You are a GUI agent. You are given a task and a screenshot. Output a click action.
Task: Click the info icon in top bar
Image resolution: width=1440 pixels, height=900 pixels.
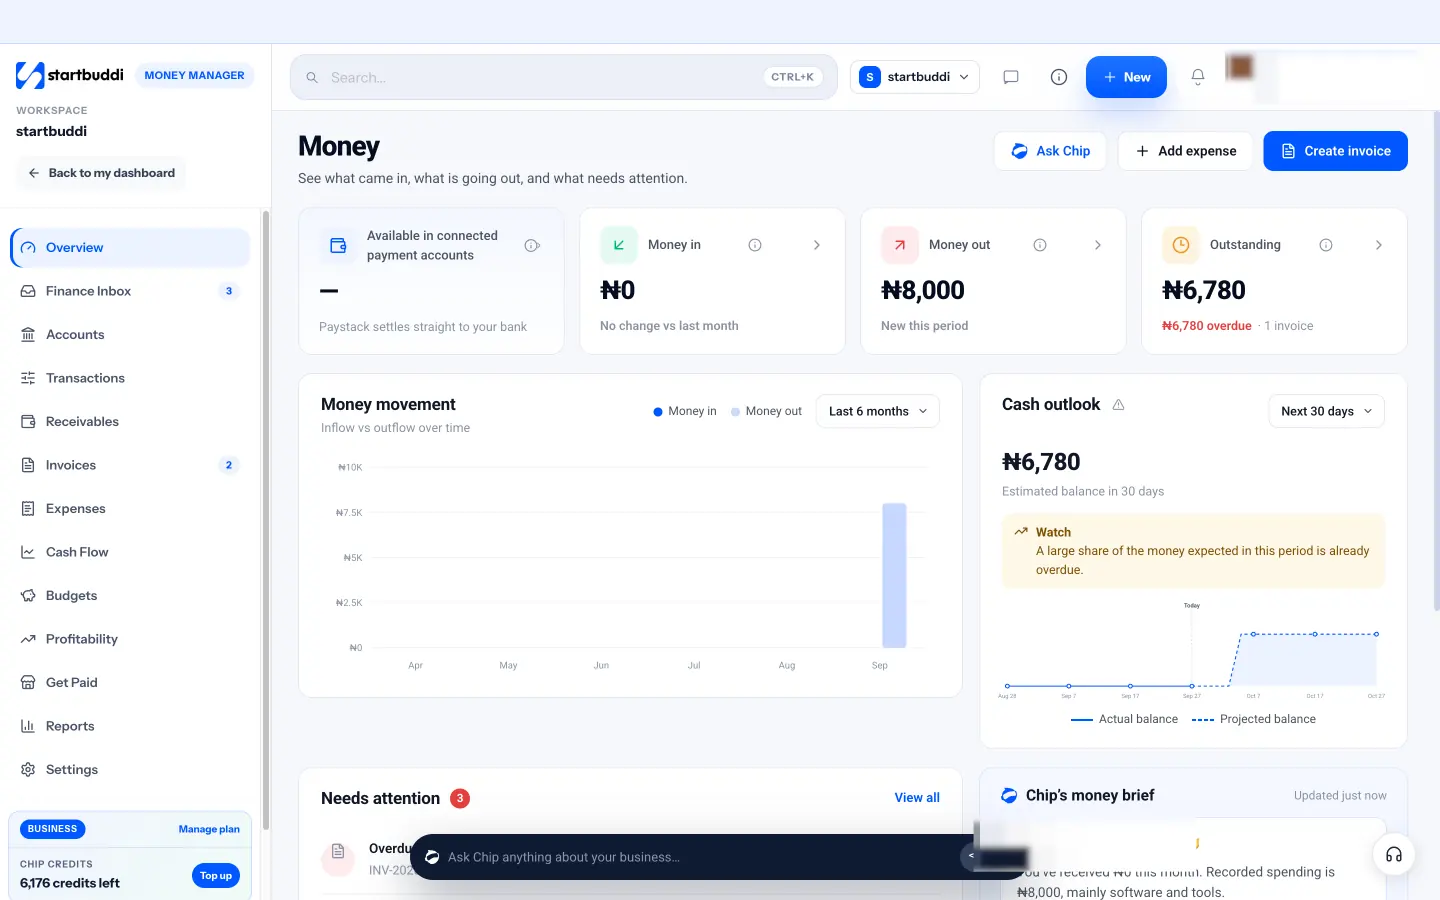[1059, 77]
